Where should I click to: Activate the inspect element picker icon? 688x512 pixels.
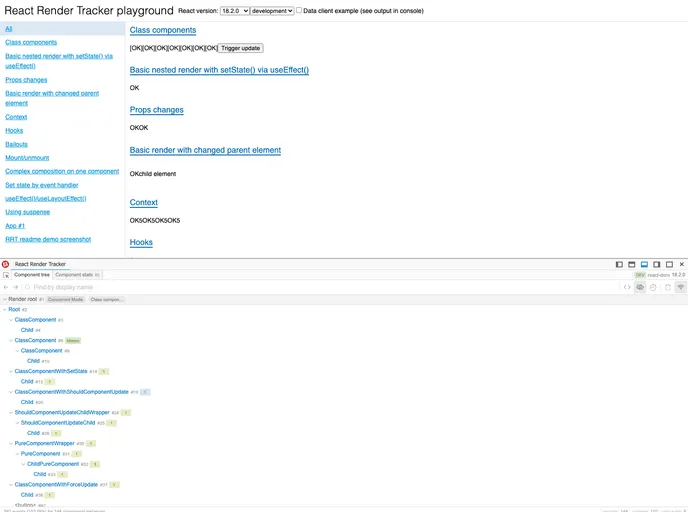[x=6, y=275]
